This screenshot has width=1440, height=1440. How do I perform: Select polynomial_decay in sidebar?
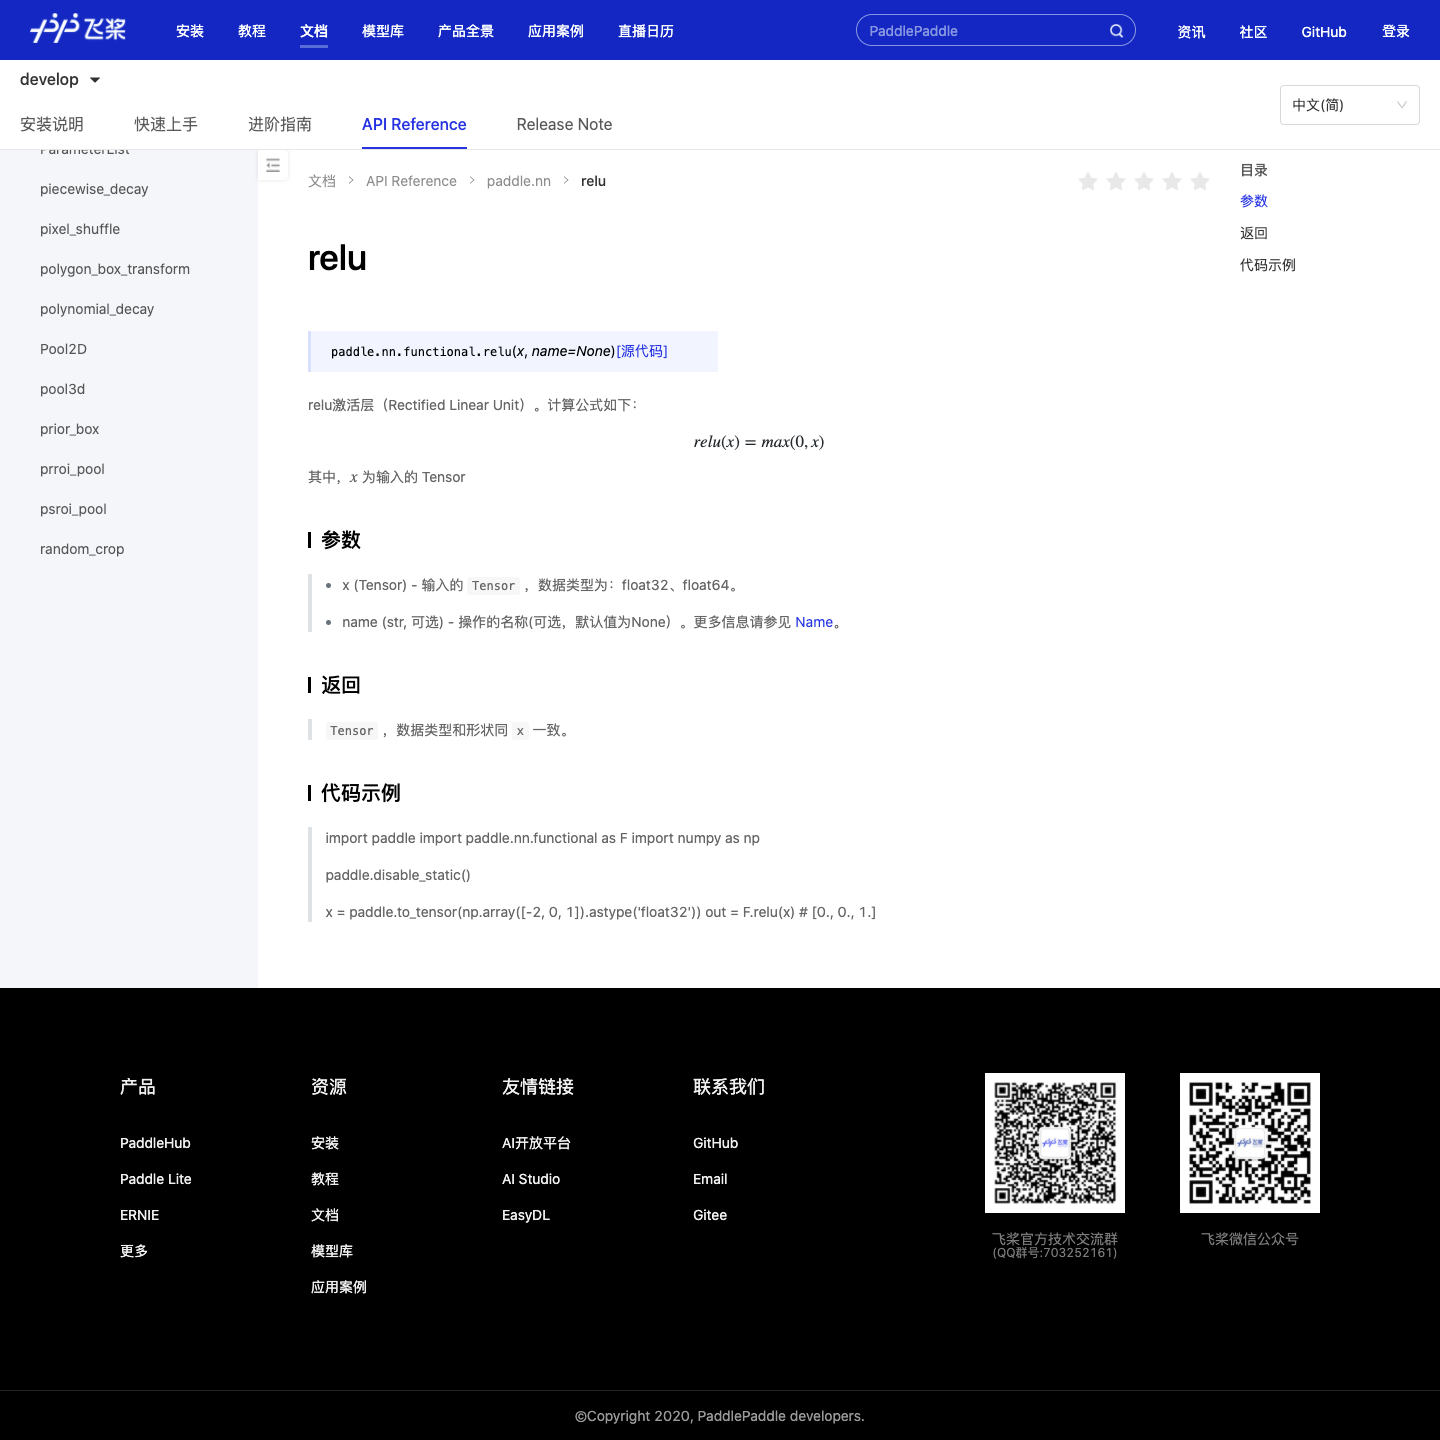(97, 309)
